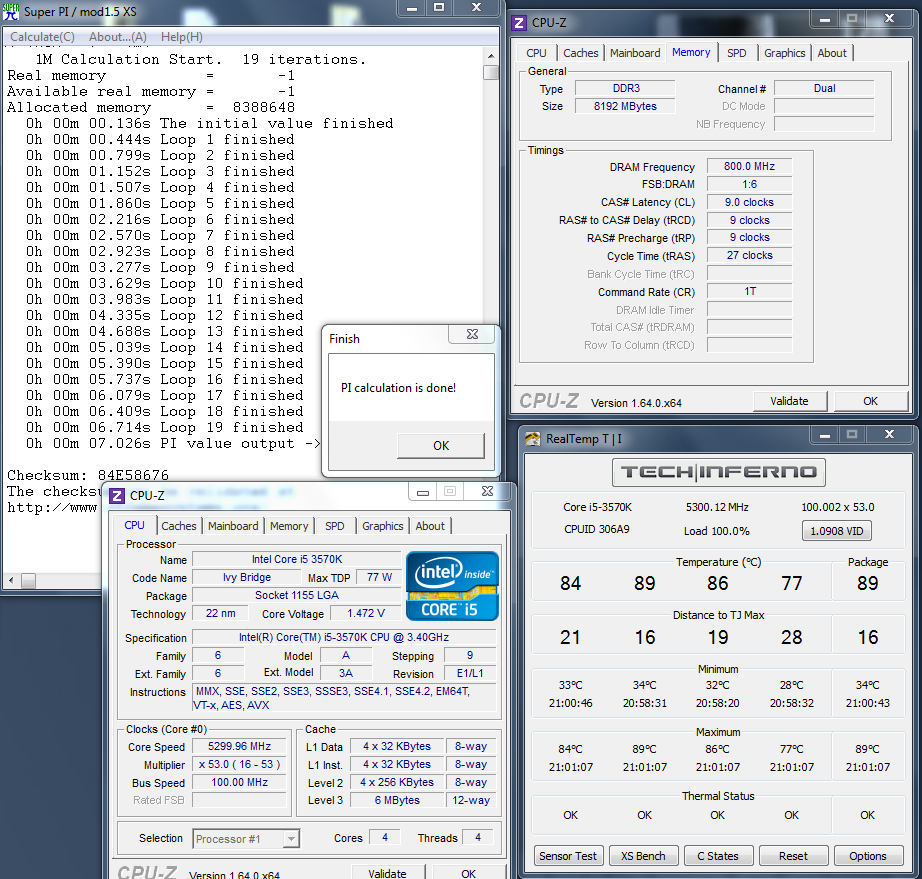Open RealTemp Options

click(x=867, y=856)
